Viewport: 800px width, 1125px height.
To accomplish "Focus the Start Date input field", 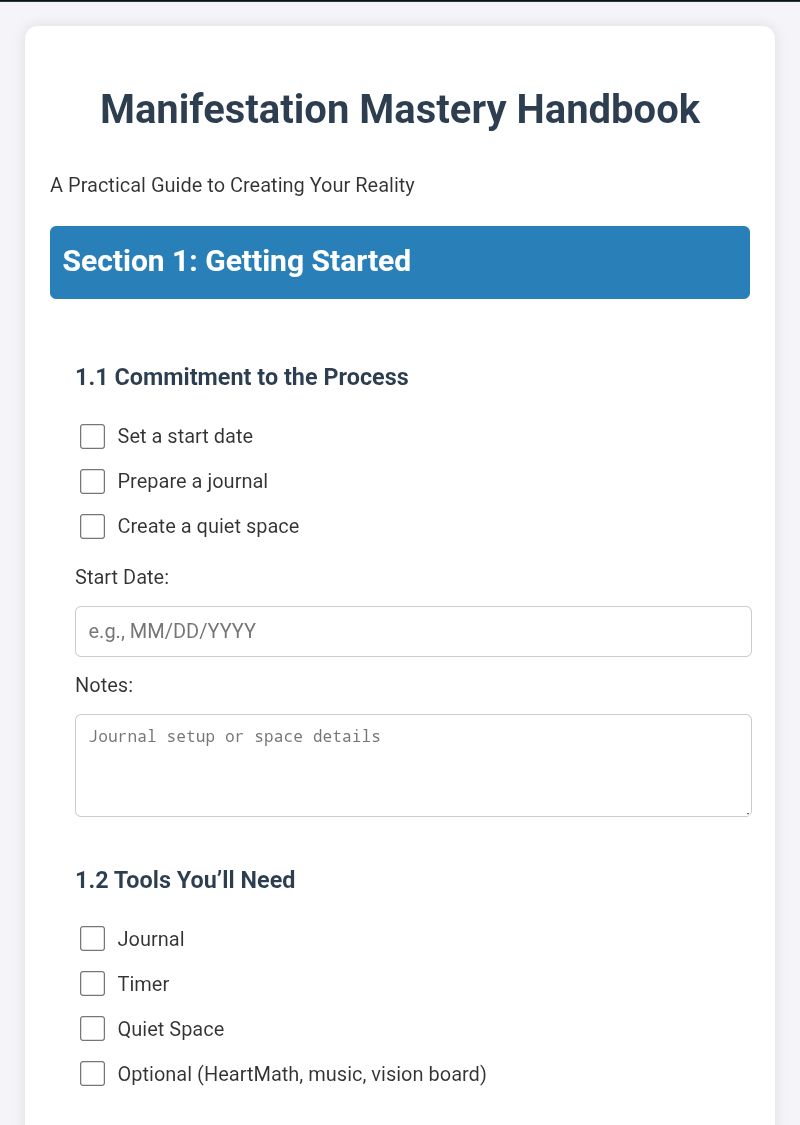I will pos(413,631).
